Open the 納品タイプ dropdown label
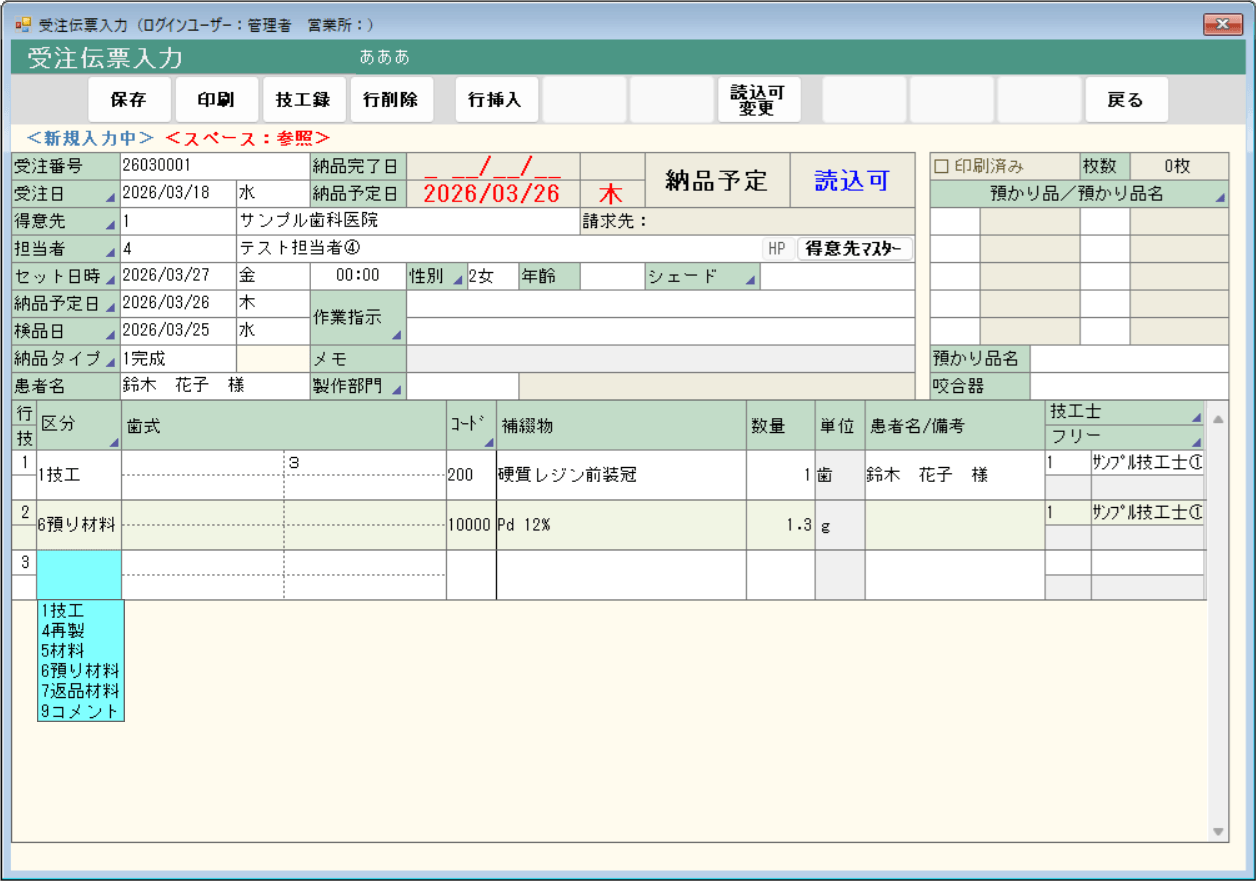This screenshot has width=1256, height=883. click(65, 359)
